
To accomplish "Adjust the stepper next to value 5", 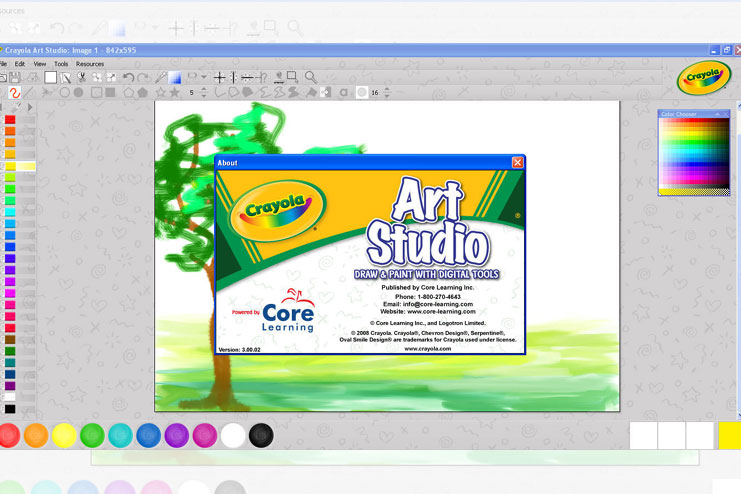I will [204, 93].
